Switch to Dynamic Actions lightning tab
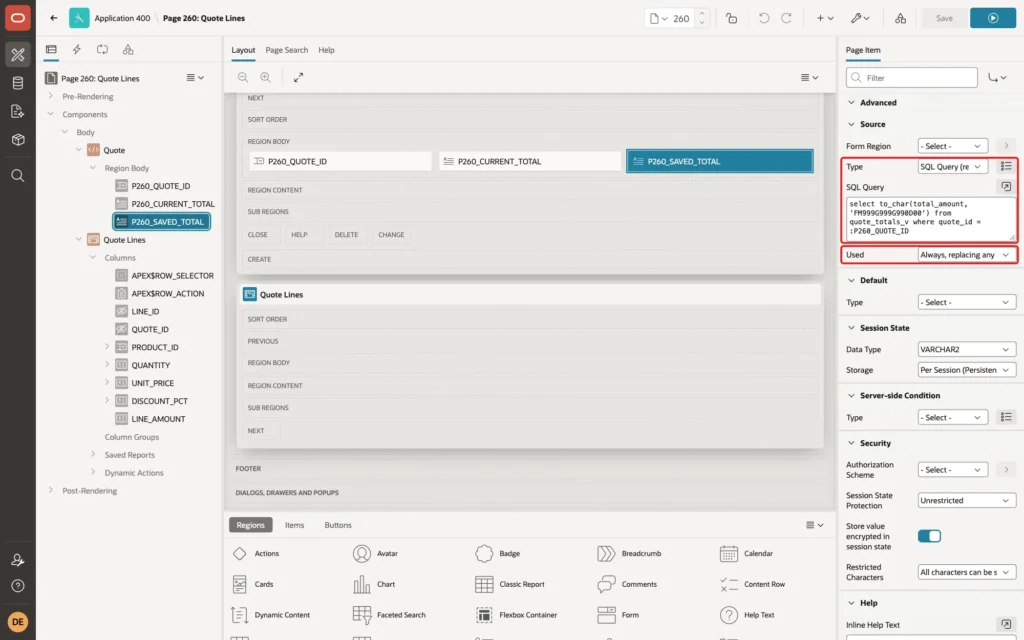 76,50
